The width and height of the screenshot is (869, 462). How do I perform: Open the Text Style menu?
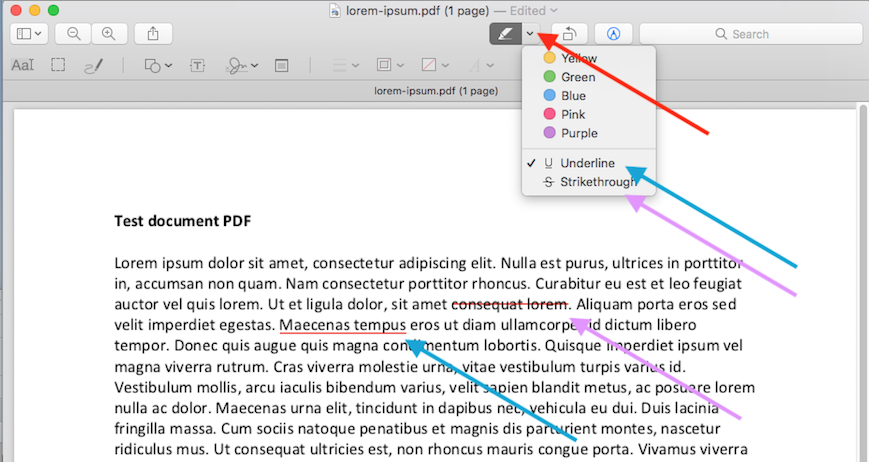480,66
